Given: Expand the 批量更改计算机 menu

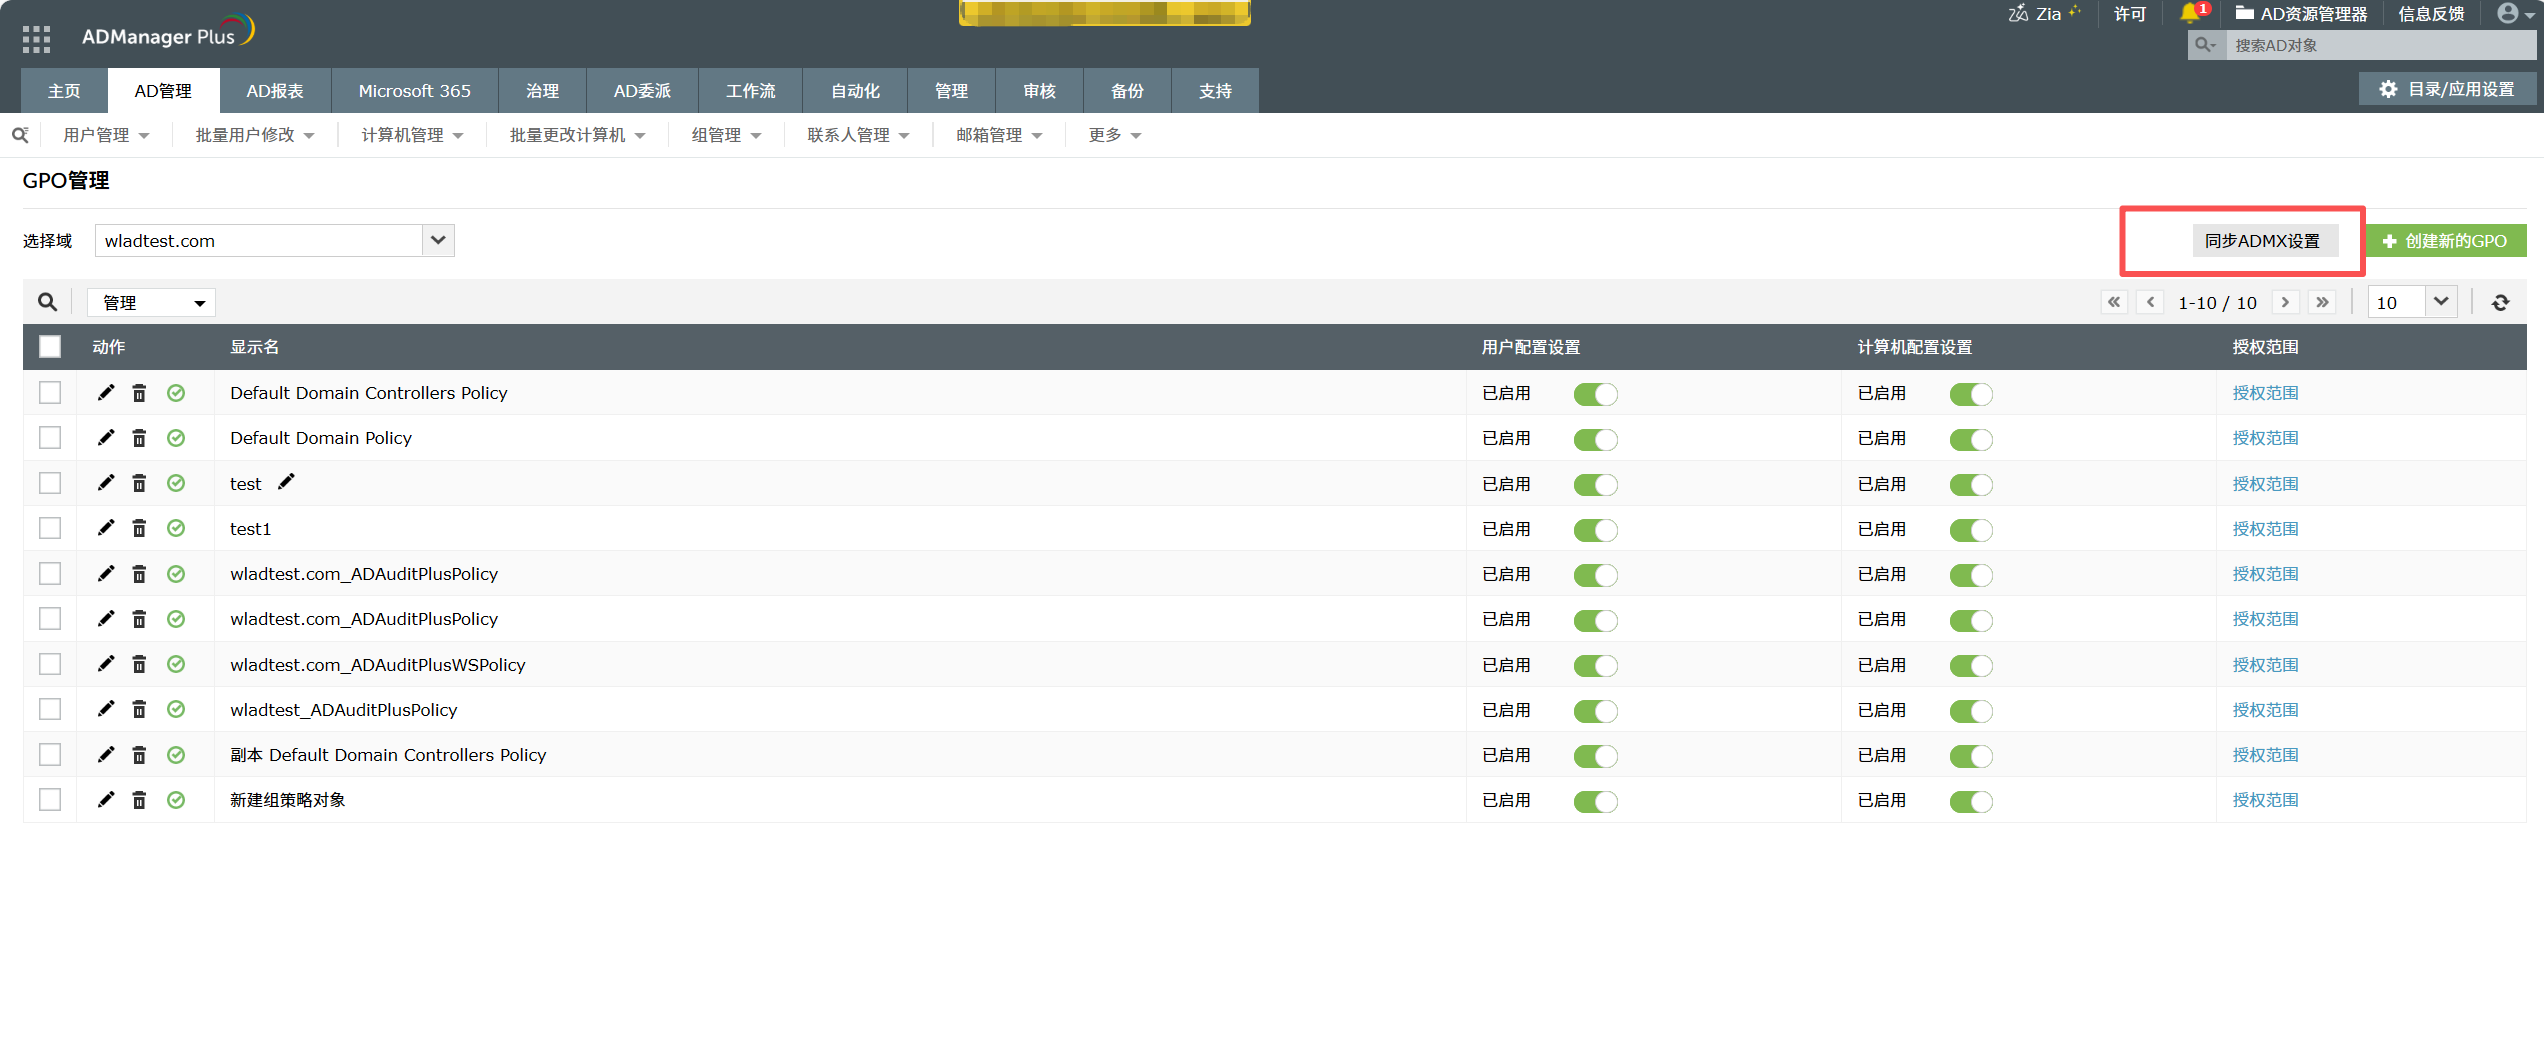Looking at the screenshot, I should point(578,135).
